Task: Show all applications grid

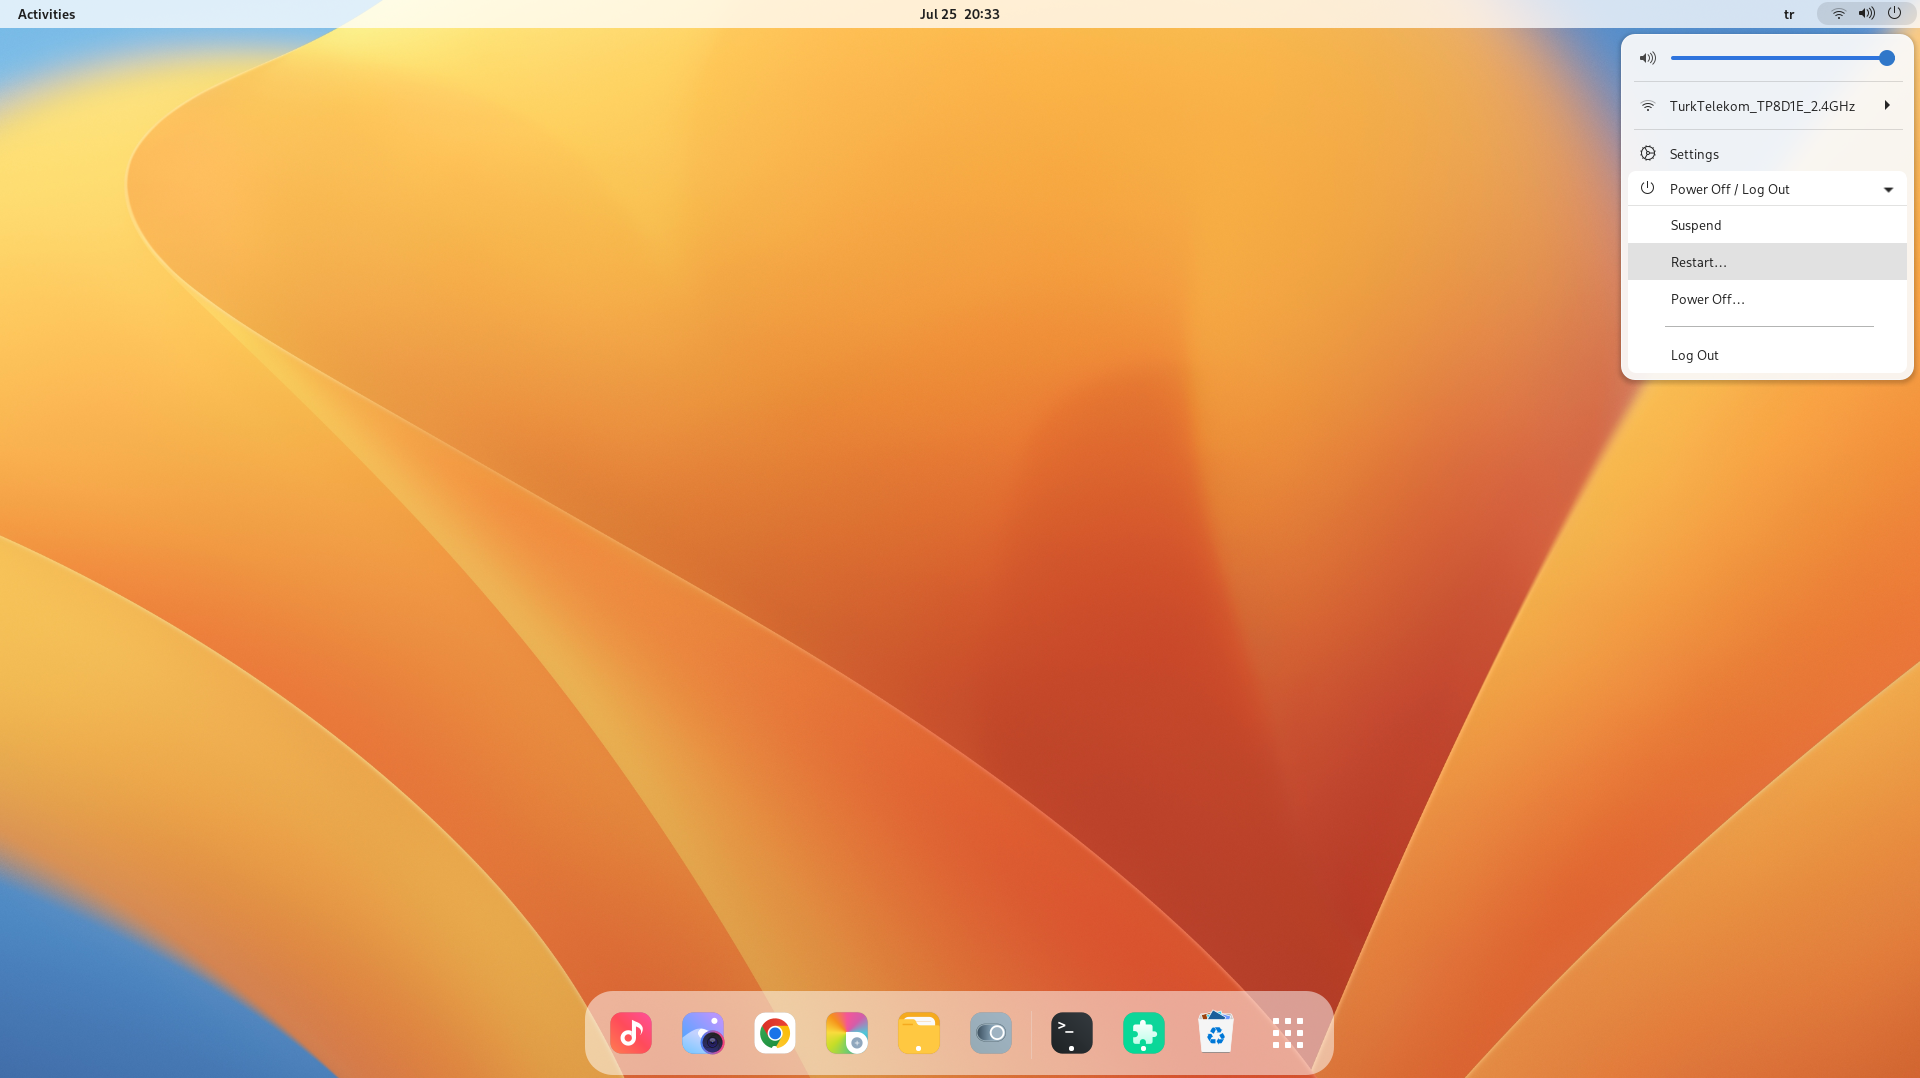Action: coord(1288,1033)
